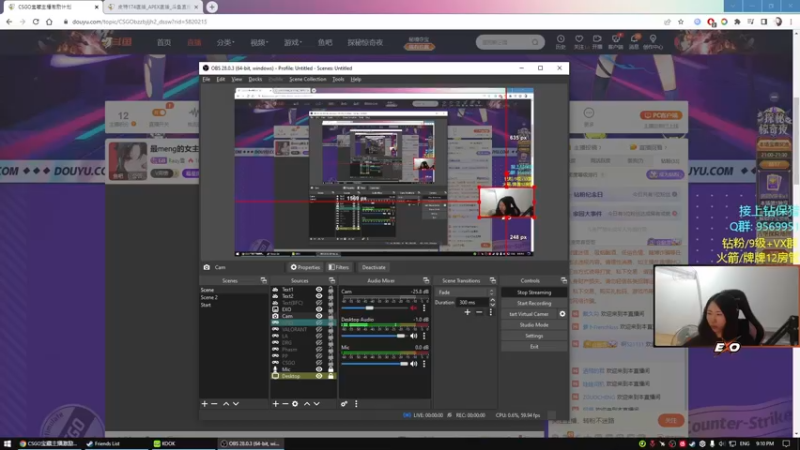Image resolution: width=800 pixels, height=450 pixels.
Task: Add a new scene in Scenes dock
Action: (205, 404)
